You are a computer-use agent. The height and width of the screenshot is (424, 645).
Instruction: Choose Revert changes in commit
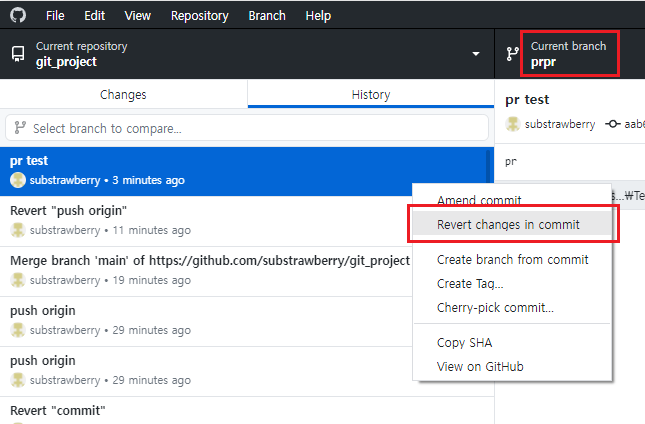pyautogui.click(x=512, y=224)
